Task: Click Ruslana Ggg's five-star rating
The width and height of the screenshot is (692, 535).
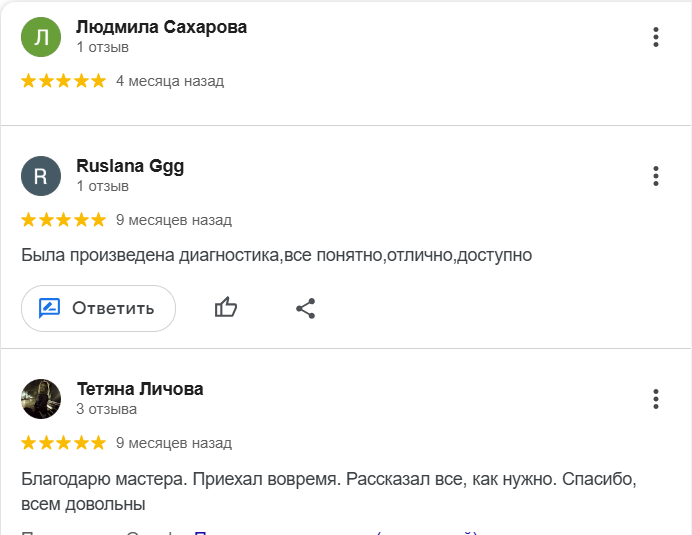Action: click(x=63, y=220)
